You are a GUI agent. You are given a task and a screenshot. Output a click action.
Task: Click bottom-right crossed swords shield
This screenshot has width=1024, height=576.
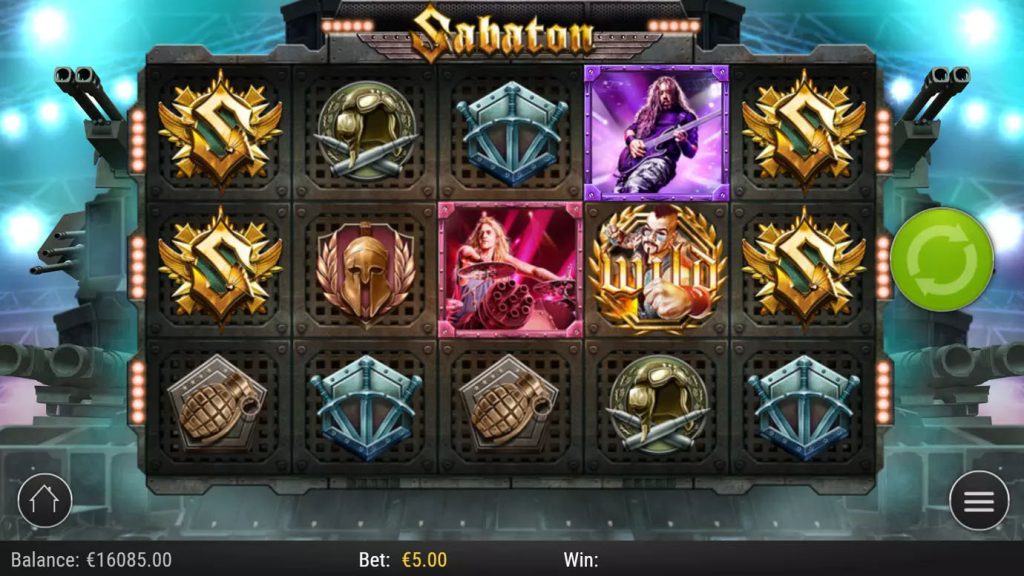tap(804, 408)
